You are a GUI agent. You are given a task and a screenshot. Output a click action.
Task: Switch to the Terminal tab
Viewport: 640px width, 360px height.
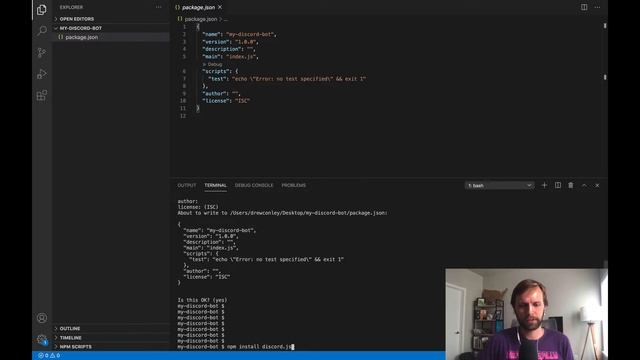(x=216, y=185)
